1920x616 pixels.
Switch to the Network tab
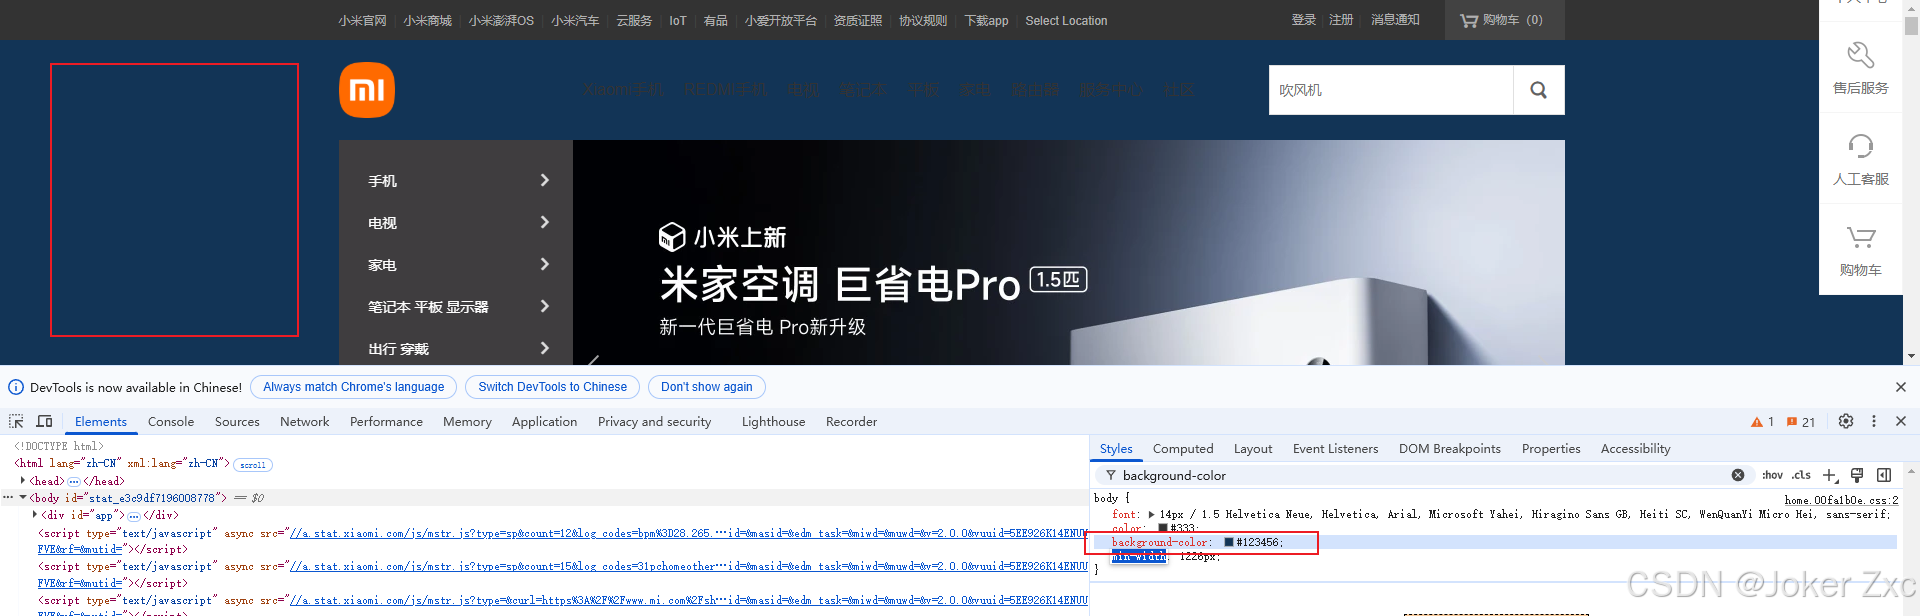click(x=305, y=422)
